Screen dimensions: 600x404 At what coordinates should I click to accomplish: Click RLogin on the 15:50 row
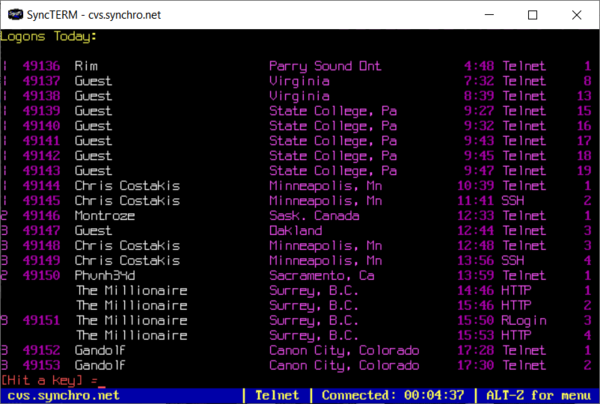click(524, 321)
